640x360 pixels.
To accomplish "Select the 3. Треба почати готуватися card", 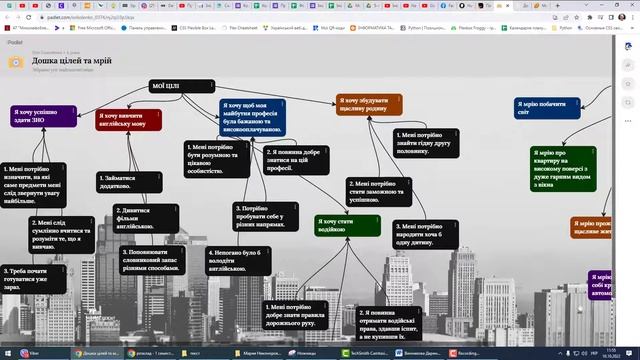I will [33, 279].
